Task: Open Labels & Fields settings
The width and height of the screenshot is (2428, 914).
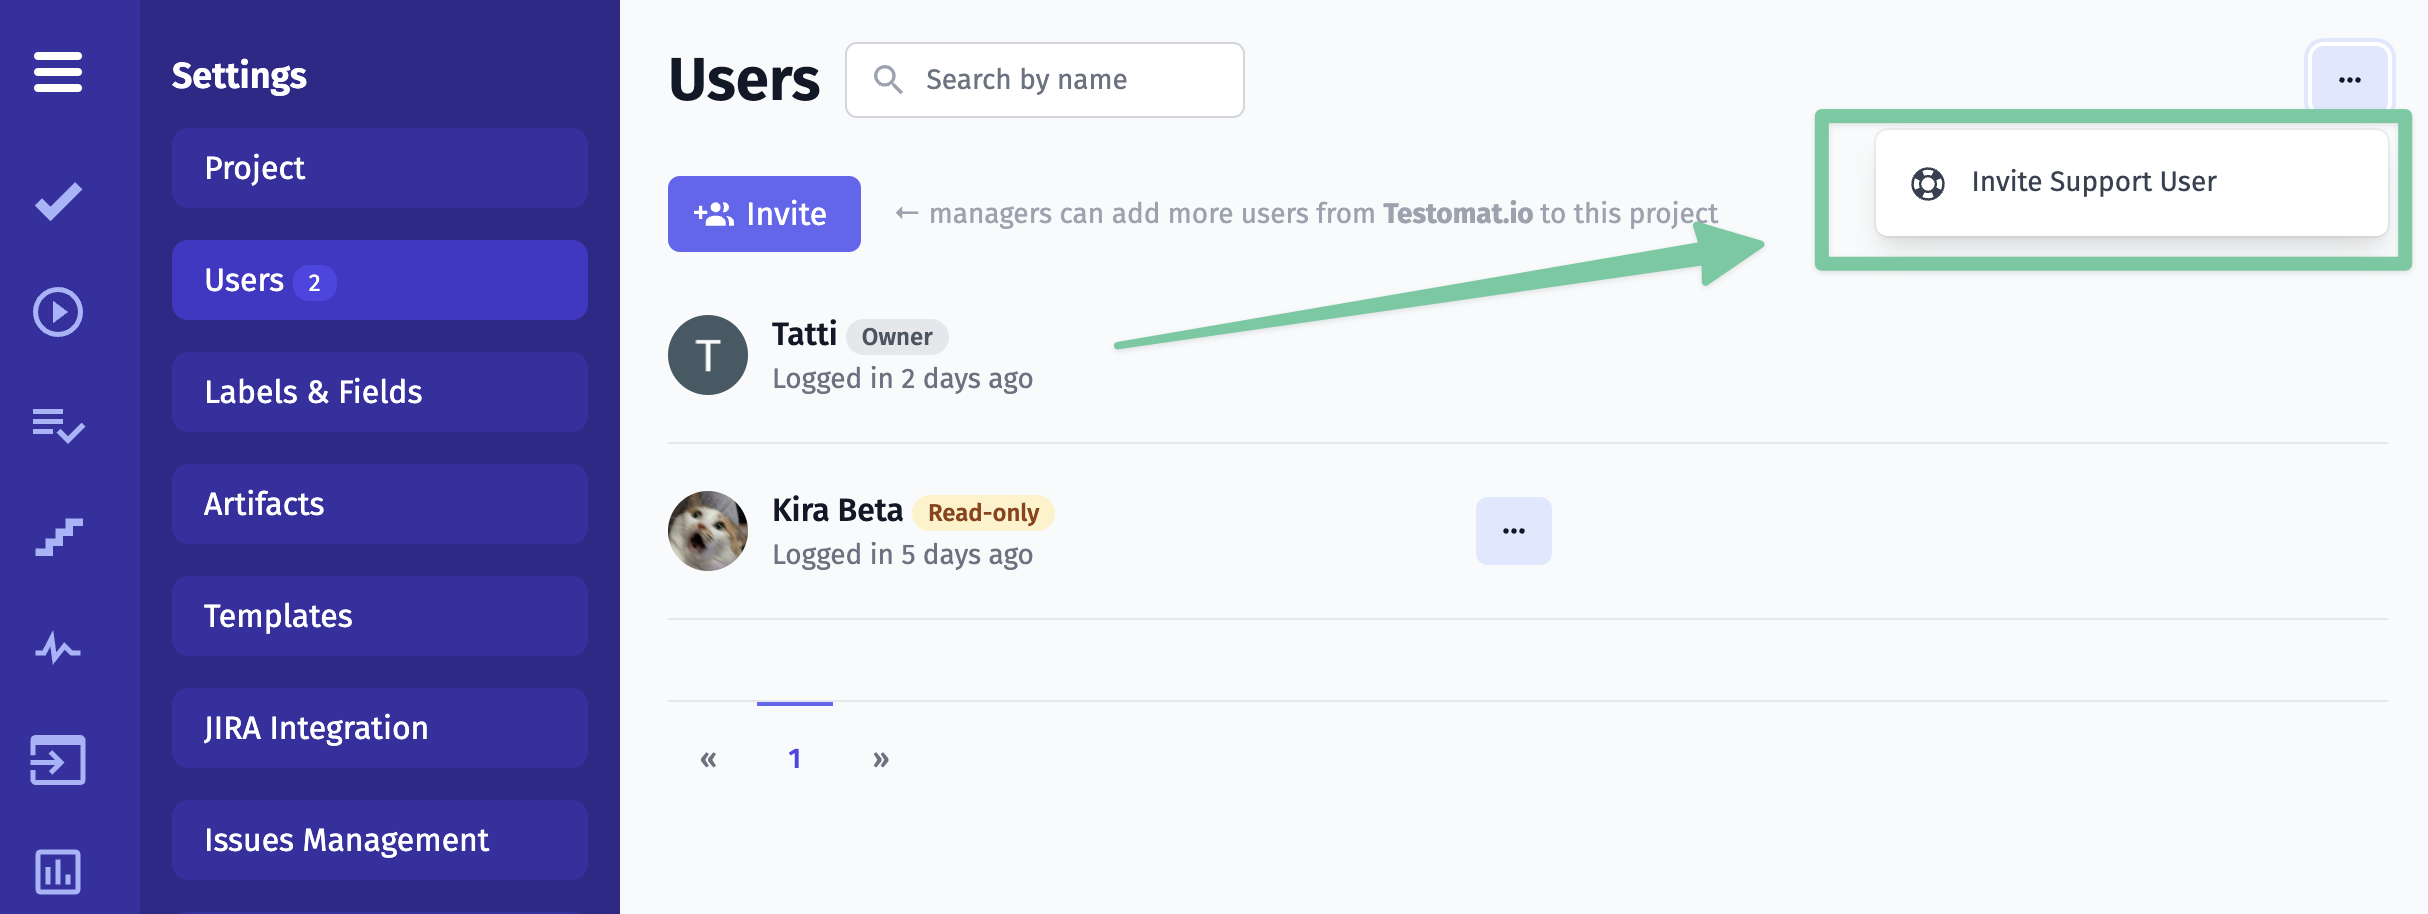Action: tap(380, 392)
